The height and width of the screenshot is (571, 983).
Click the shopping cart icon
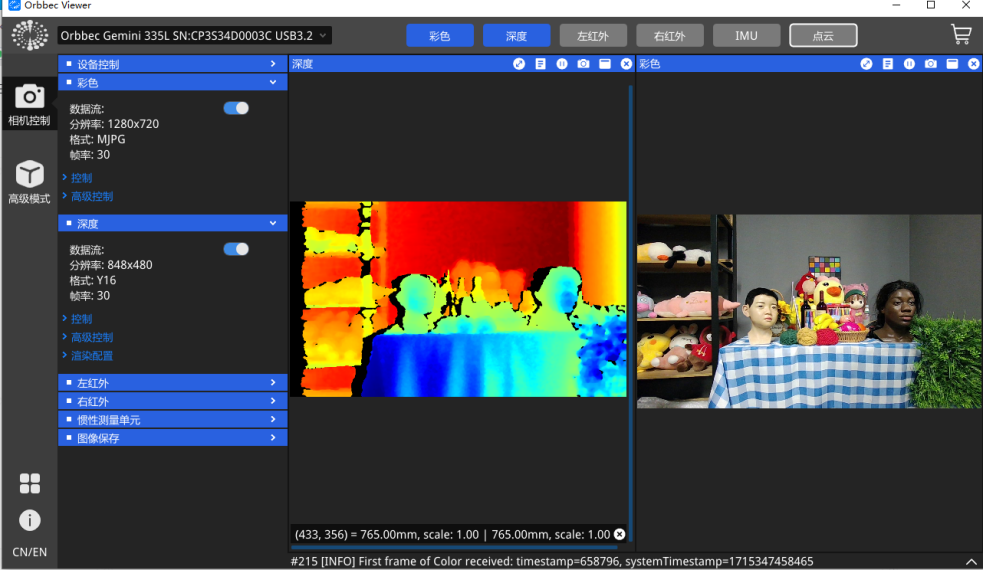tap(960, 35)
